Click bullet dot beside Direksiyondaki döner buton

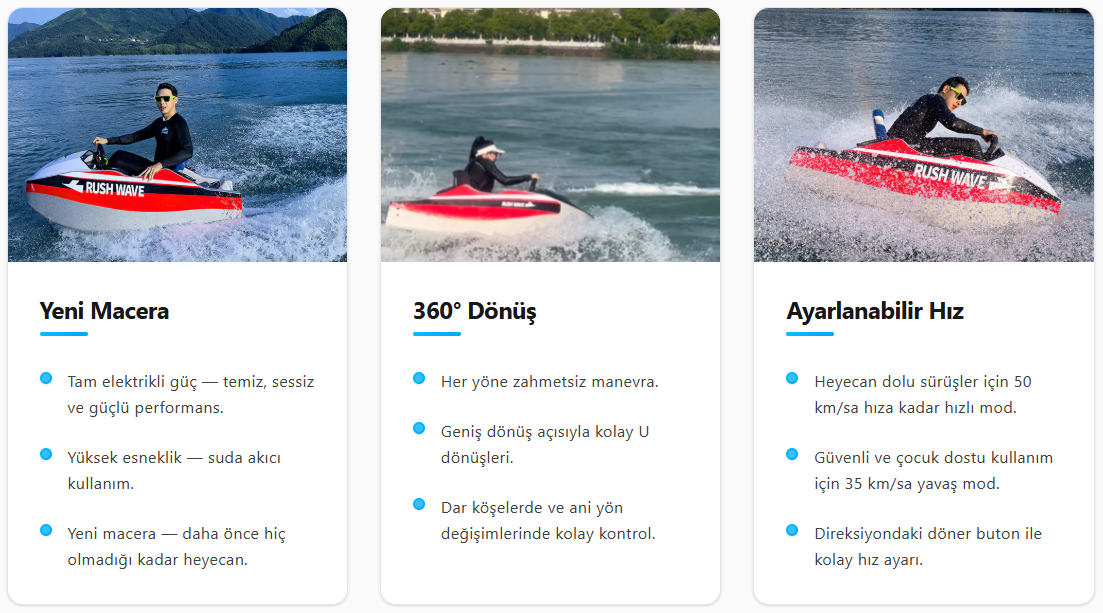point(792,530)
